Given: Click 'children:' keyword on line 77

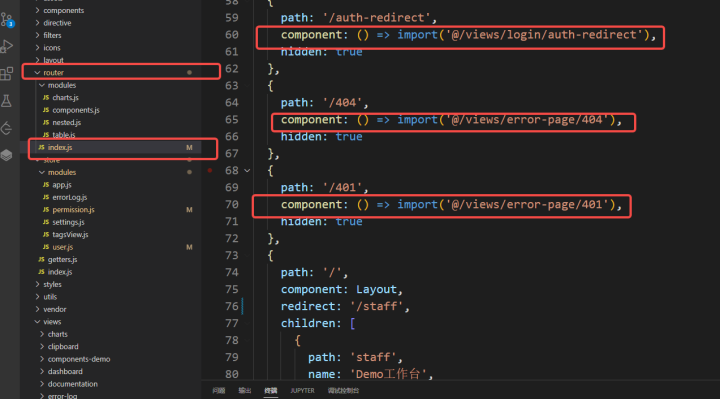Looking at the screenshot, I should point(311,323).
